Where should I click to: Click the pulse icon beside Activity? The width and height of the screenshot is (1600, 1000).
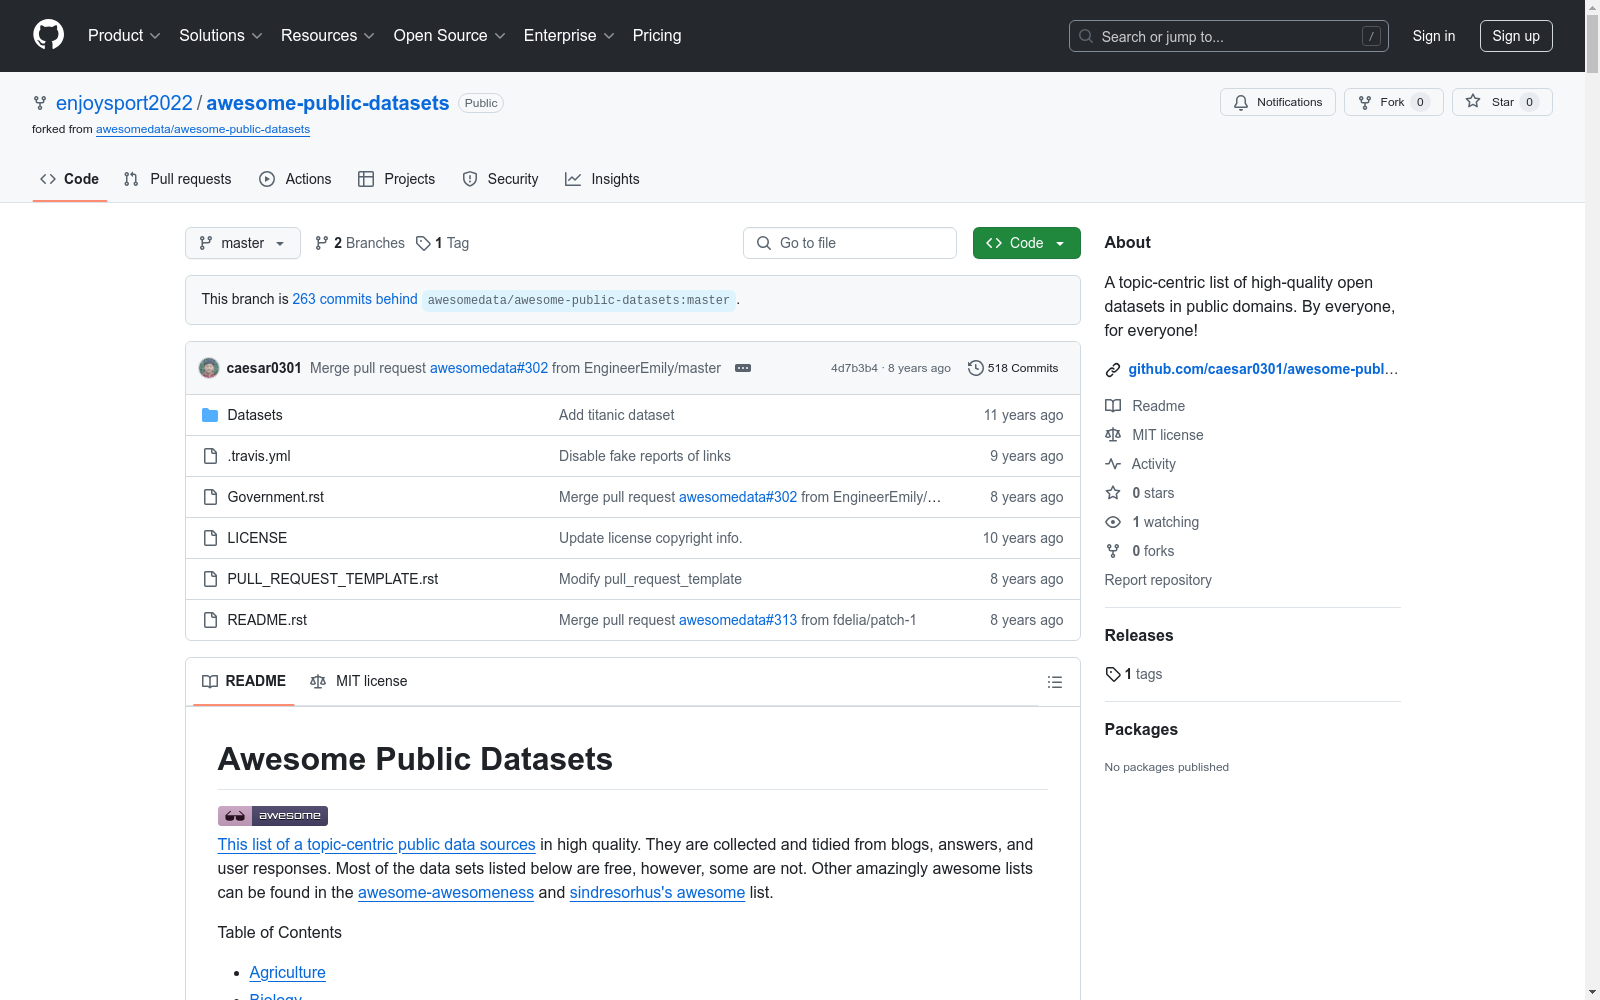(1113, 464)
